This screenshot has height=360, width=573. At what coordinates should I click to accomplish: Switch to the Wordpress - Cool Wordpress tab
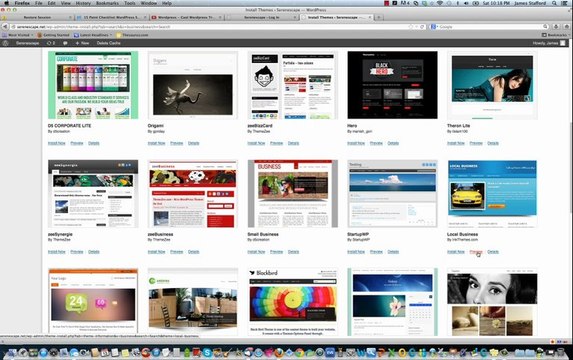tap(186, 17)
